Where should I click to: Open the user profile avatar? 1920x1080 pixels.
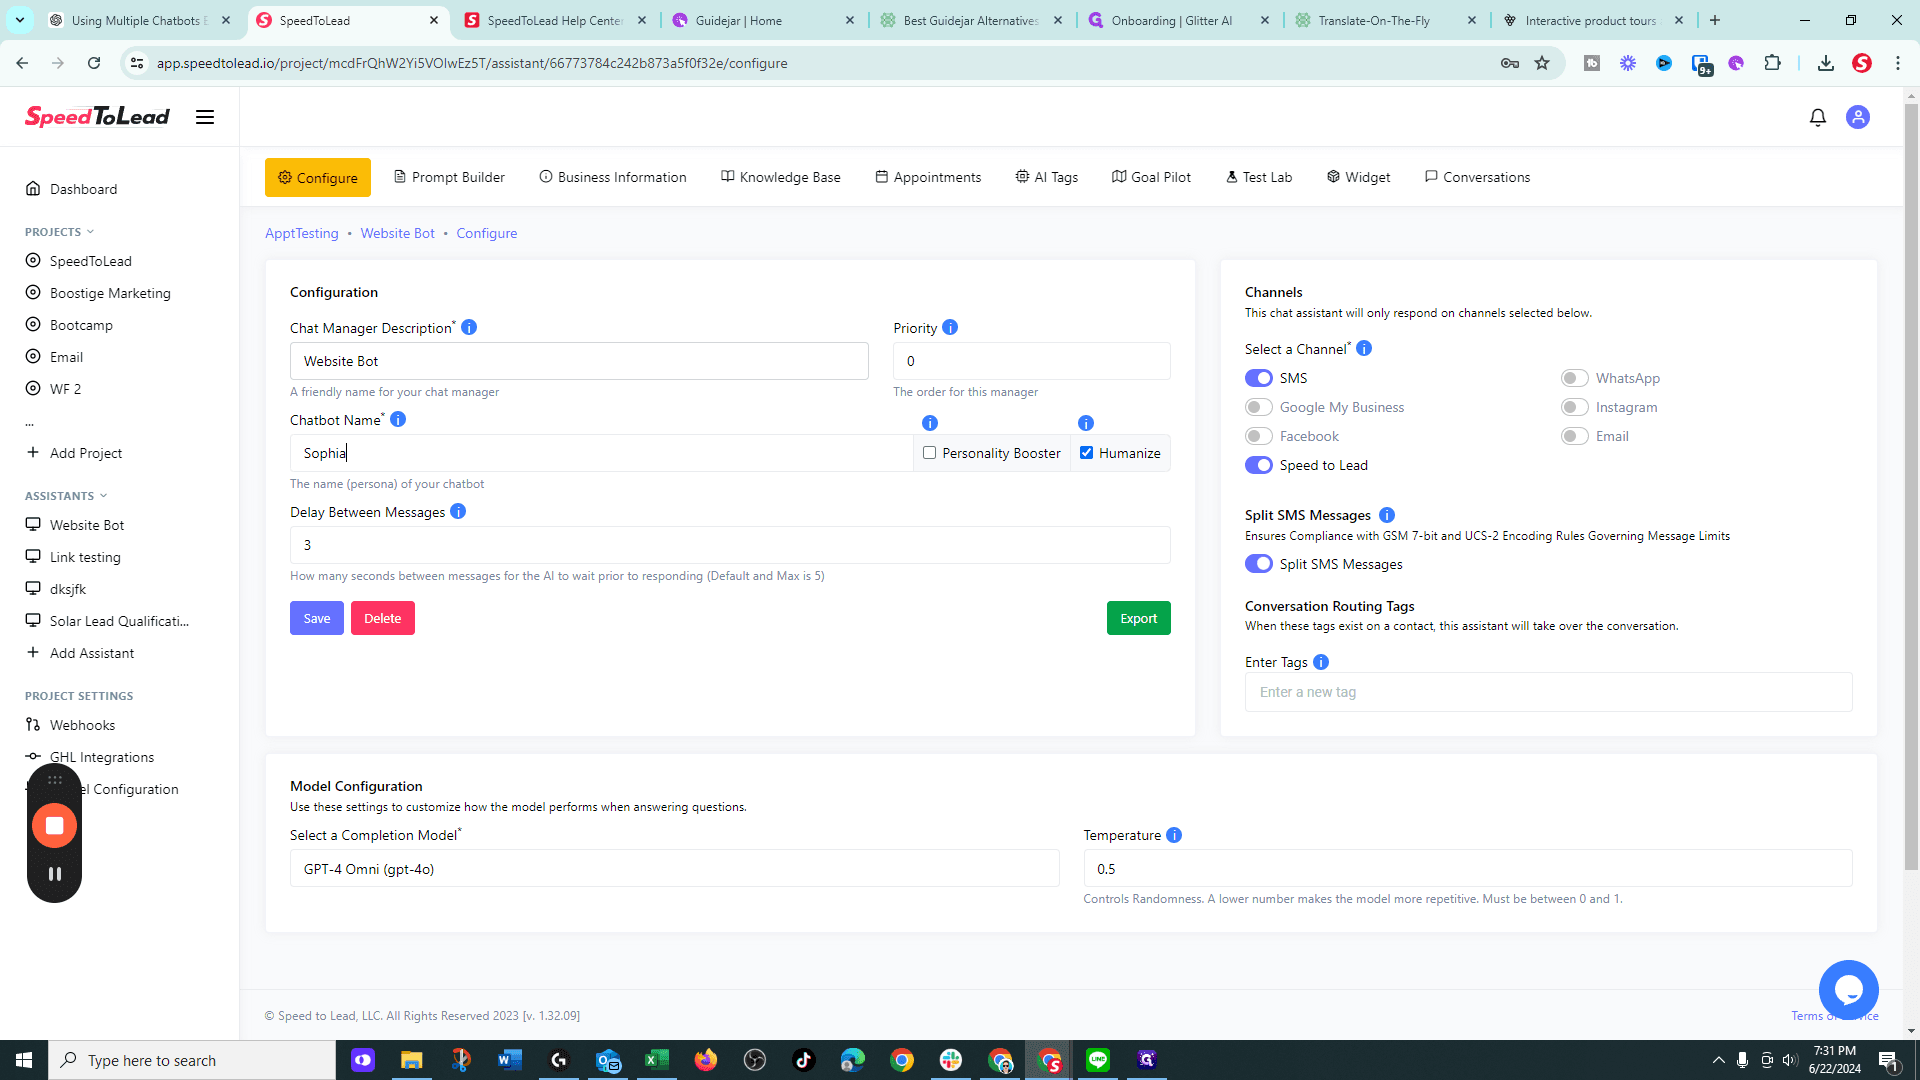pyautogui.click(x=1858, y=117)
